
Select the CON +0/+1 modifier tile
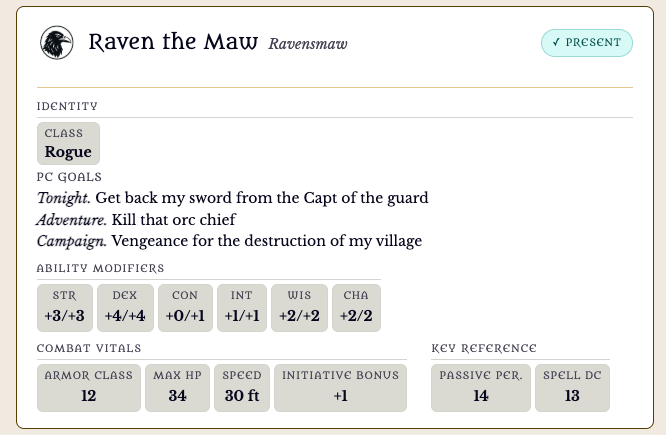[x=185, y=308]
